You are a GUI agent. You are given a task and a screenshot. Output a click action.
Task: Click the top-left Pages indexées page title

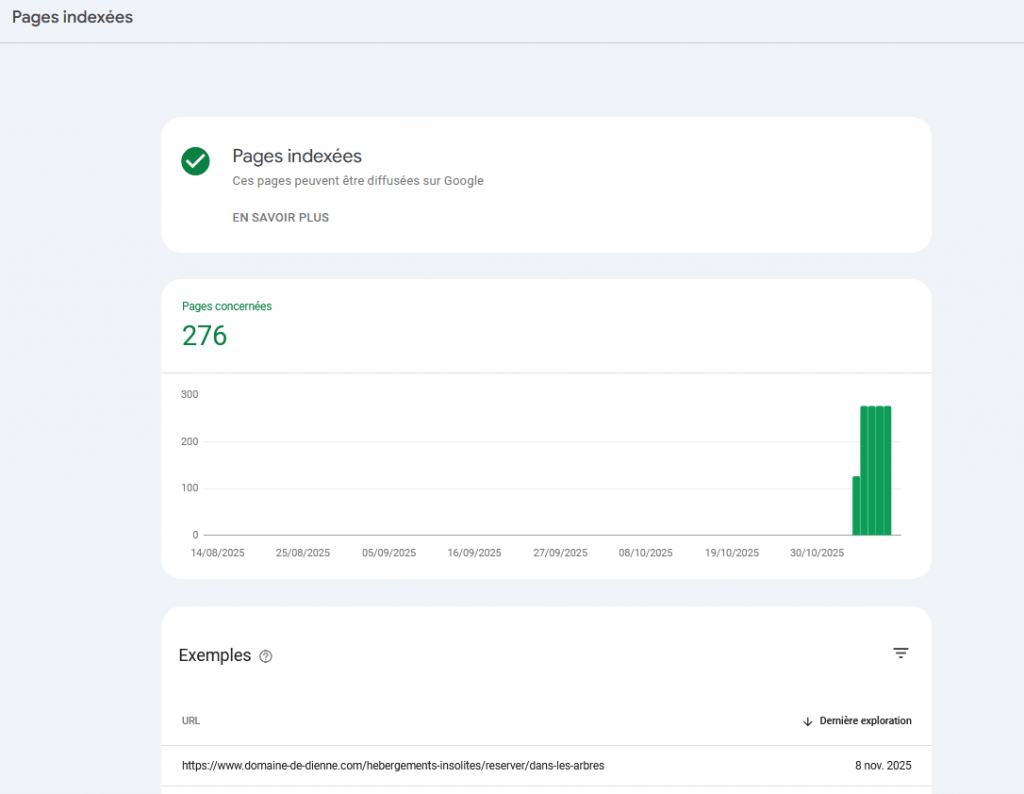pos(72,17)
